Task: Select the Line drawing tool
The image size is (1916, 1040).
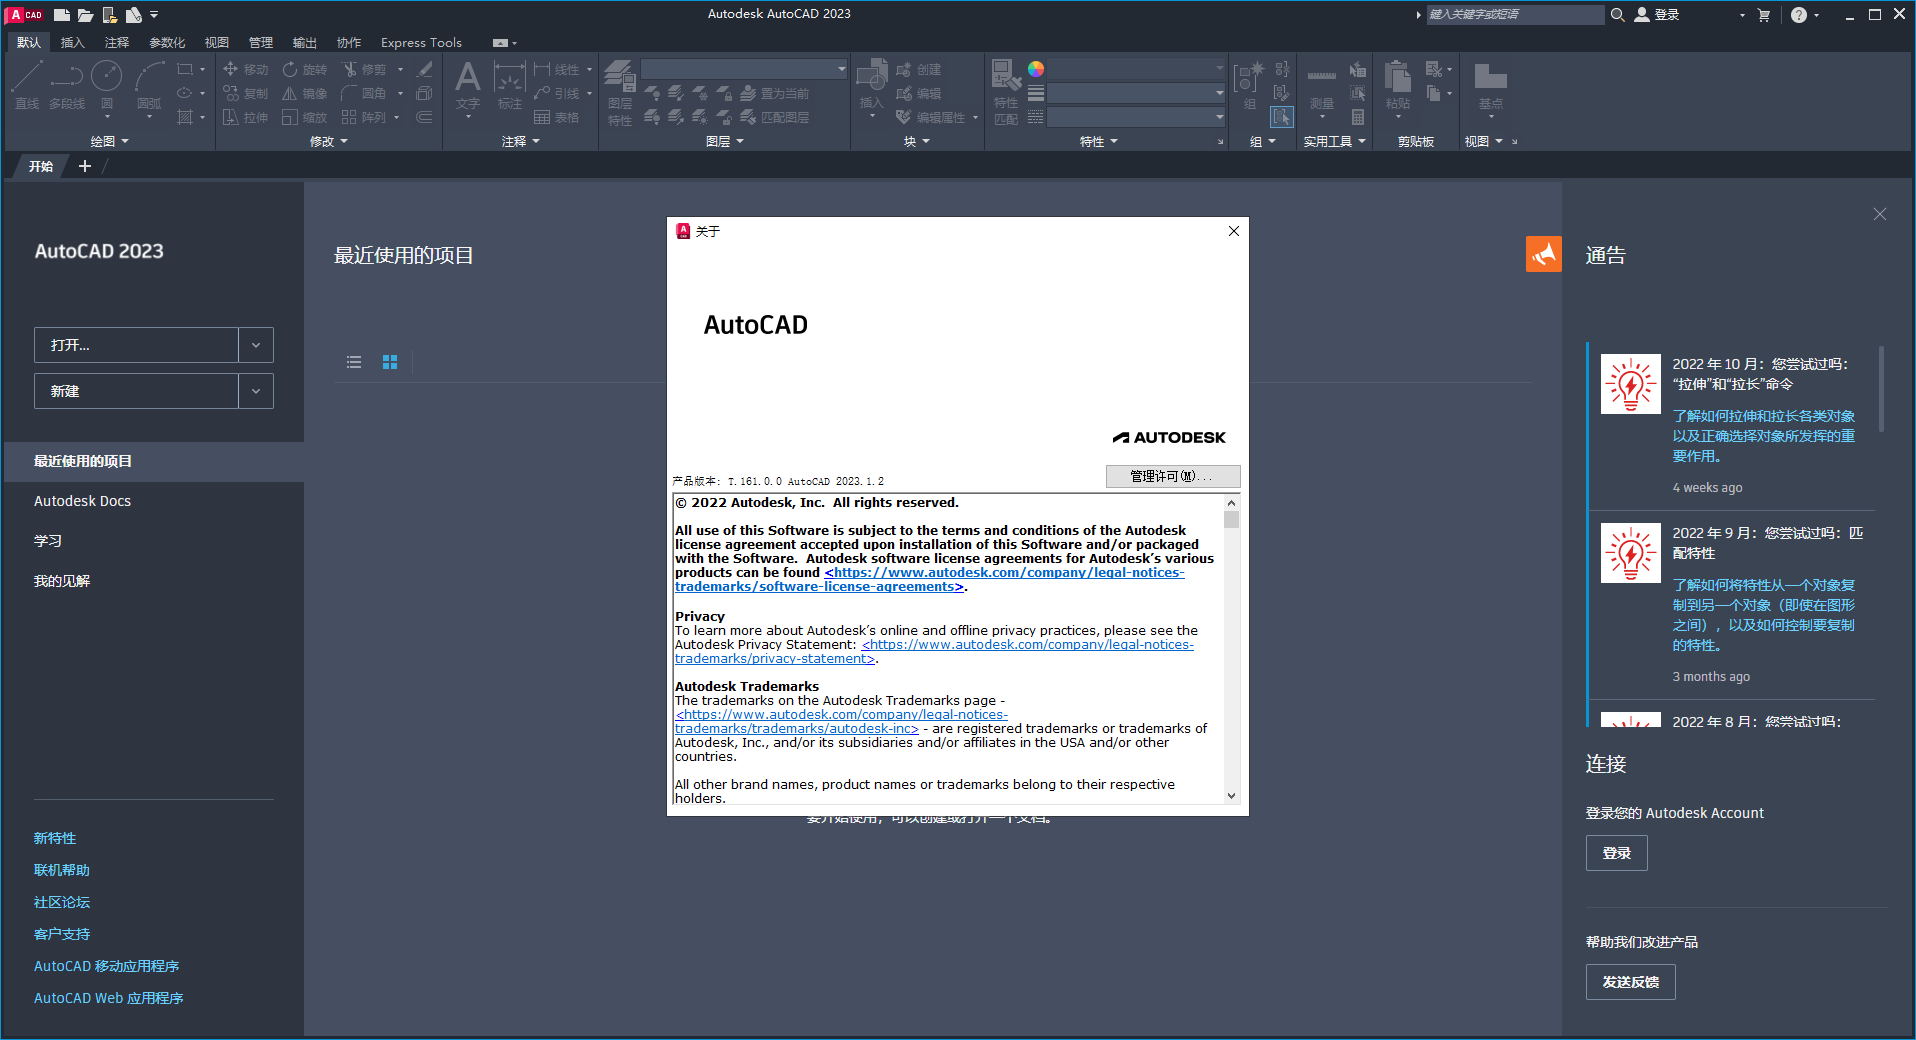Action: [27, 82]
